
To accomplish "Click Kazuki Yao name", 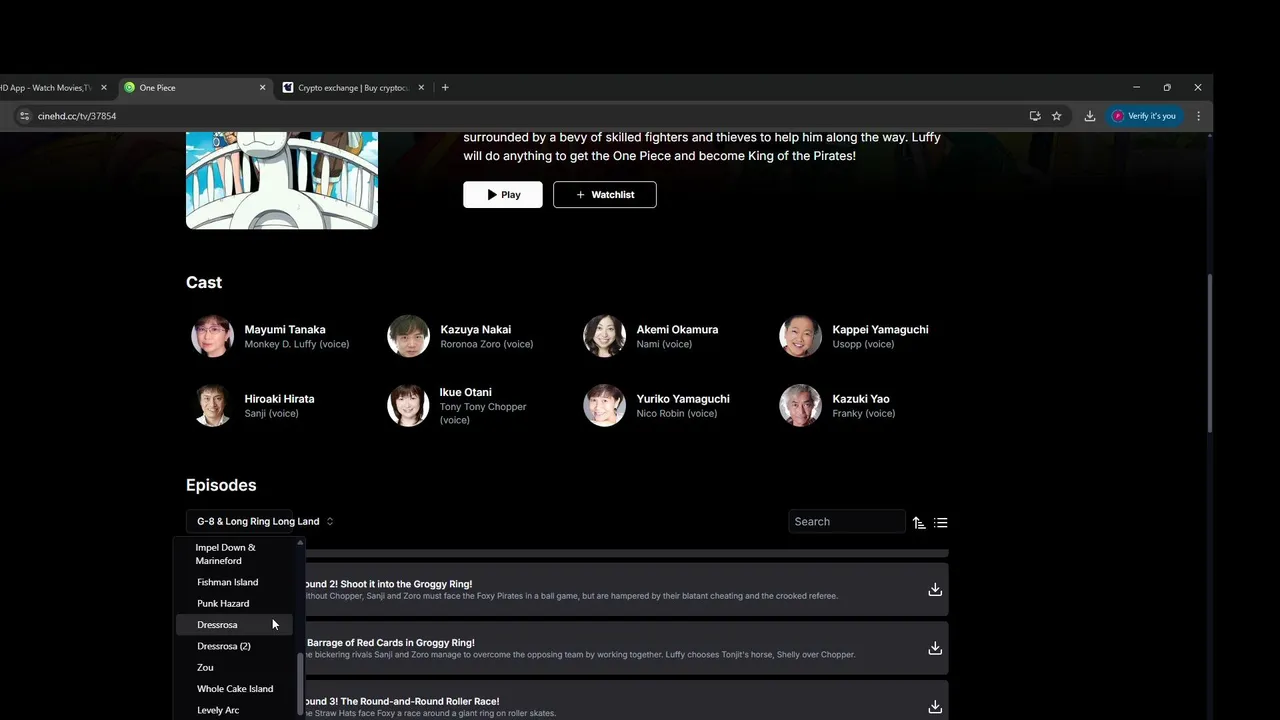I will [x=861, y=398].
